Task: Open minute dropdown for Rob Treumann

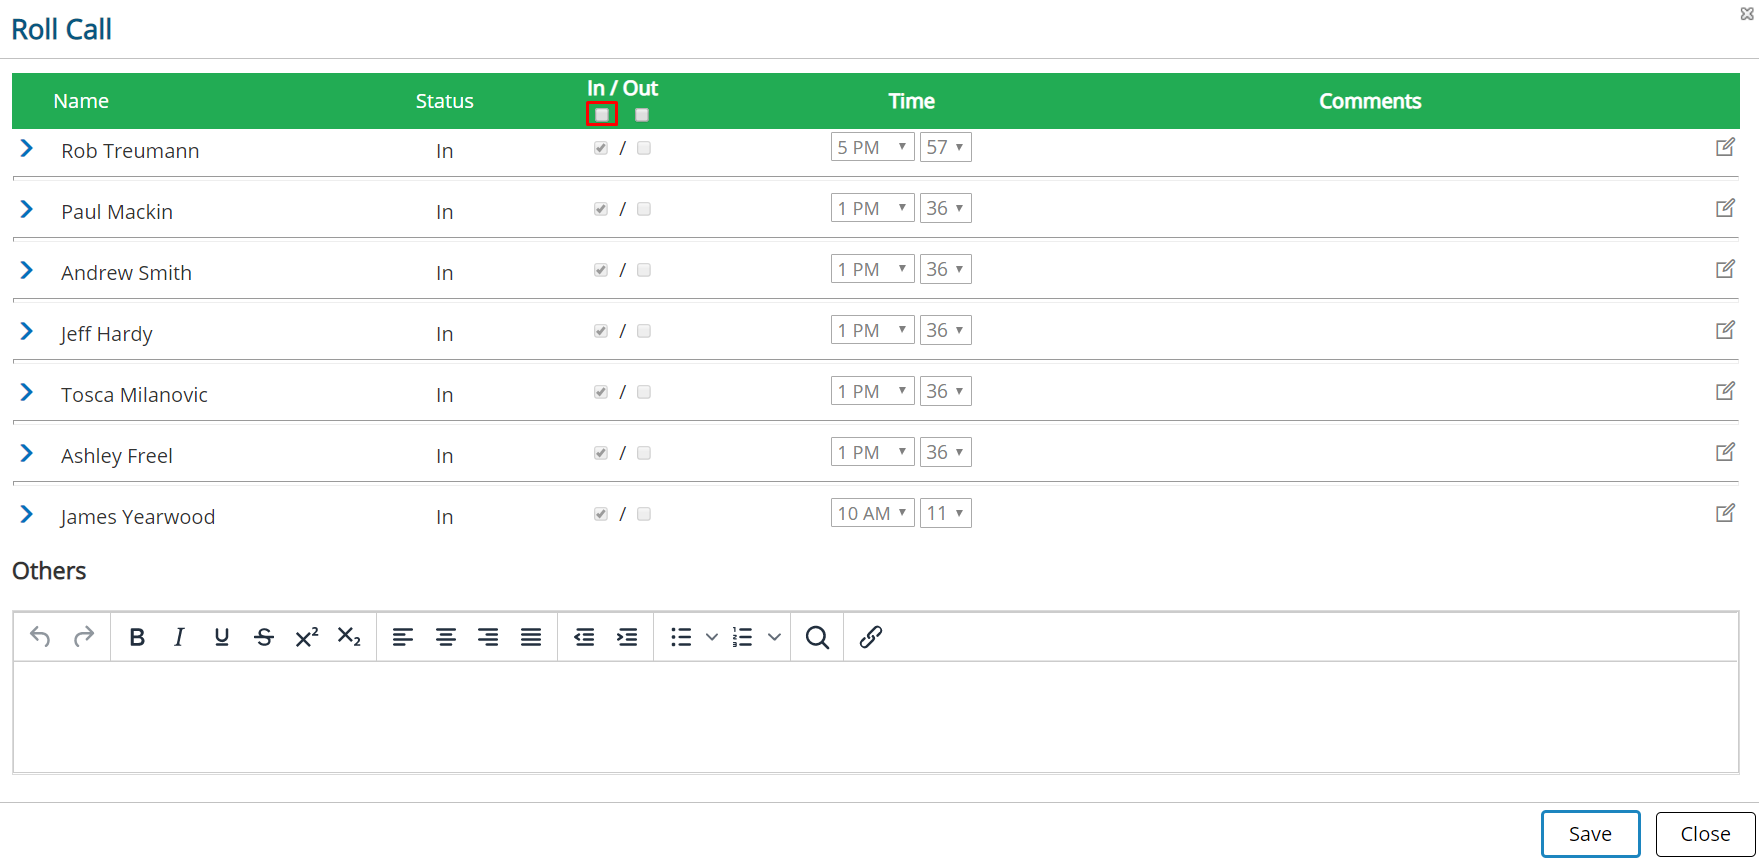Action: pos(945,148)
